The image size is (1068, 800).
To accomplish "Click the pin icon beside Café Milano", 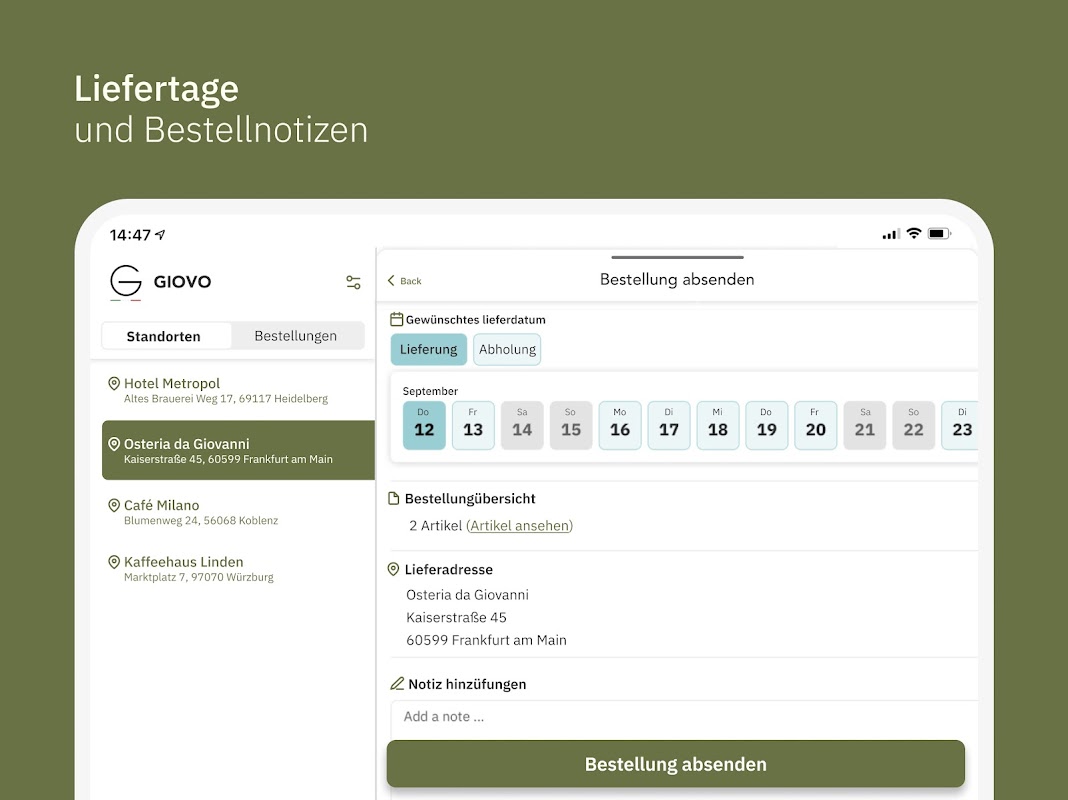I will tap(114, 505).
